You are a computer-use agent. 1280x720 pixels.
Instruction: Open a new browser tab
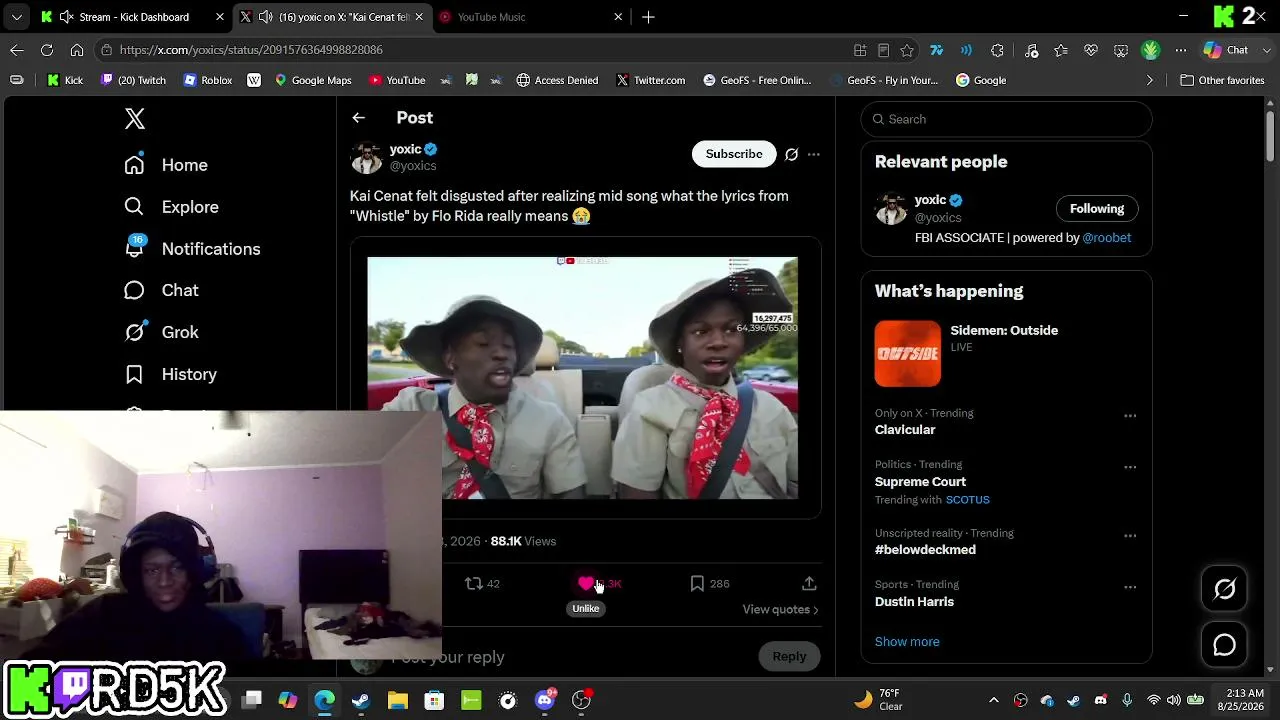[648, 17]
